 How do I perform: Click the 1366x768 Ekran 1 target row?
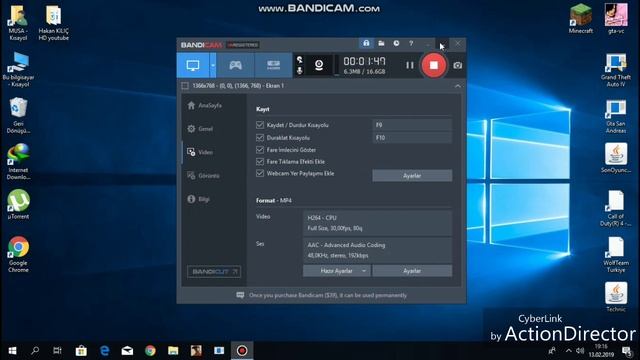coord(321,86)
